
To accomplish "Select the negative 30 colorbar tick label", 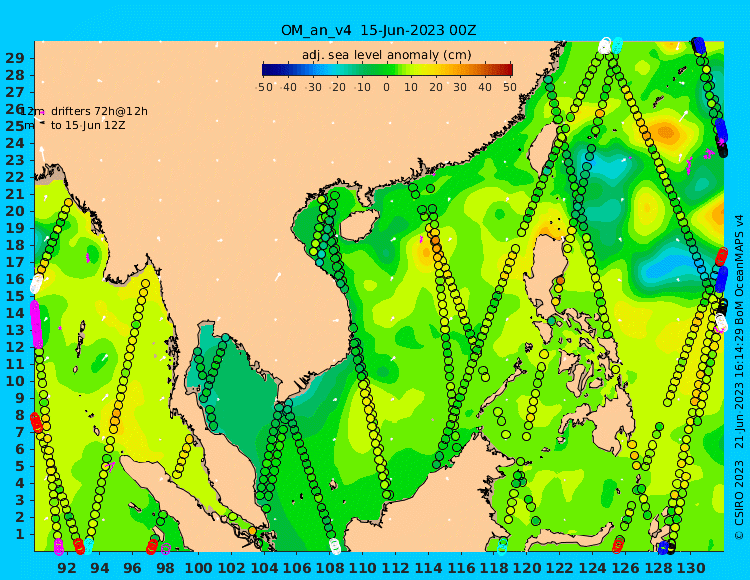I will point(314,87).
